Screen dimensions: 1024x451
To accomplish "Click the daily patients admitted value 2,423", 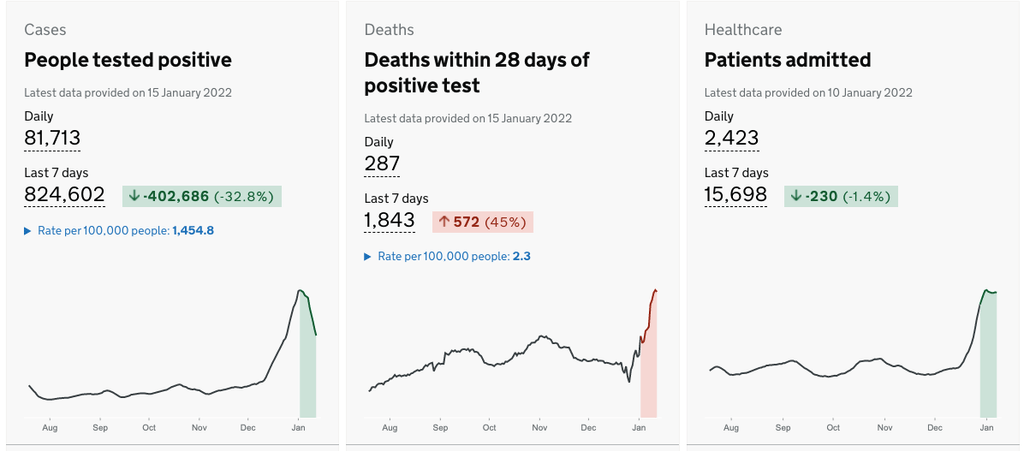I will point(732,138).
